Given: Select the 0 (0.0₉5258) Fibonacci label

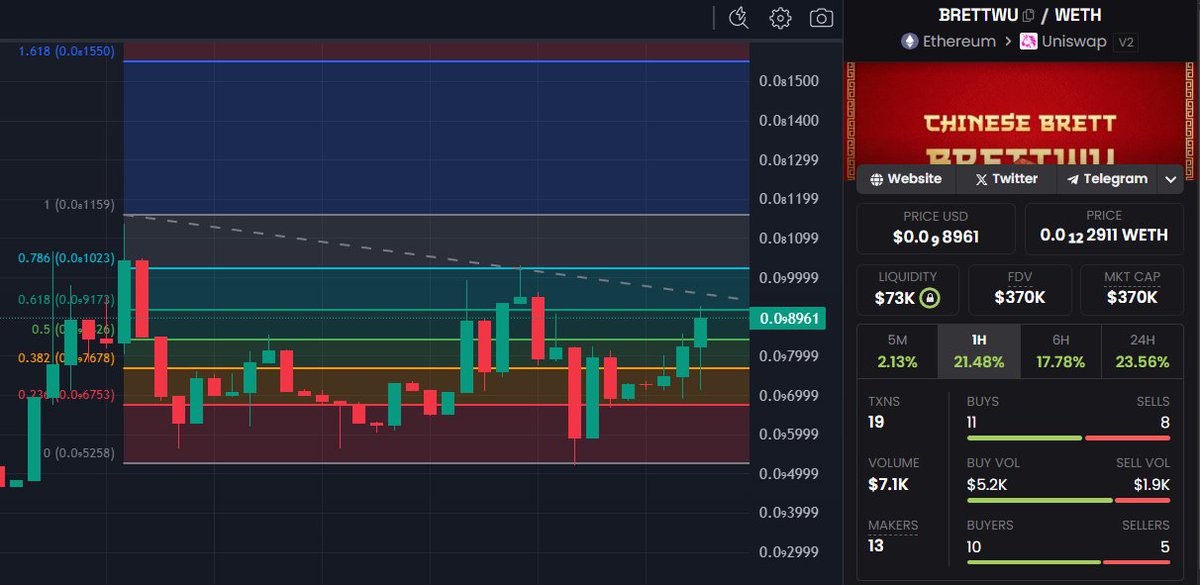Looking at the screenshot, I should click(80, 453).
